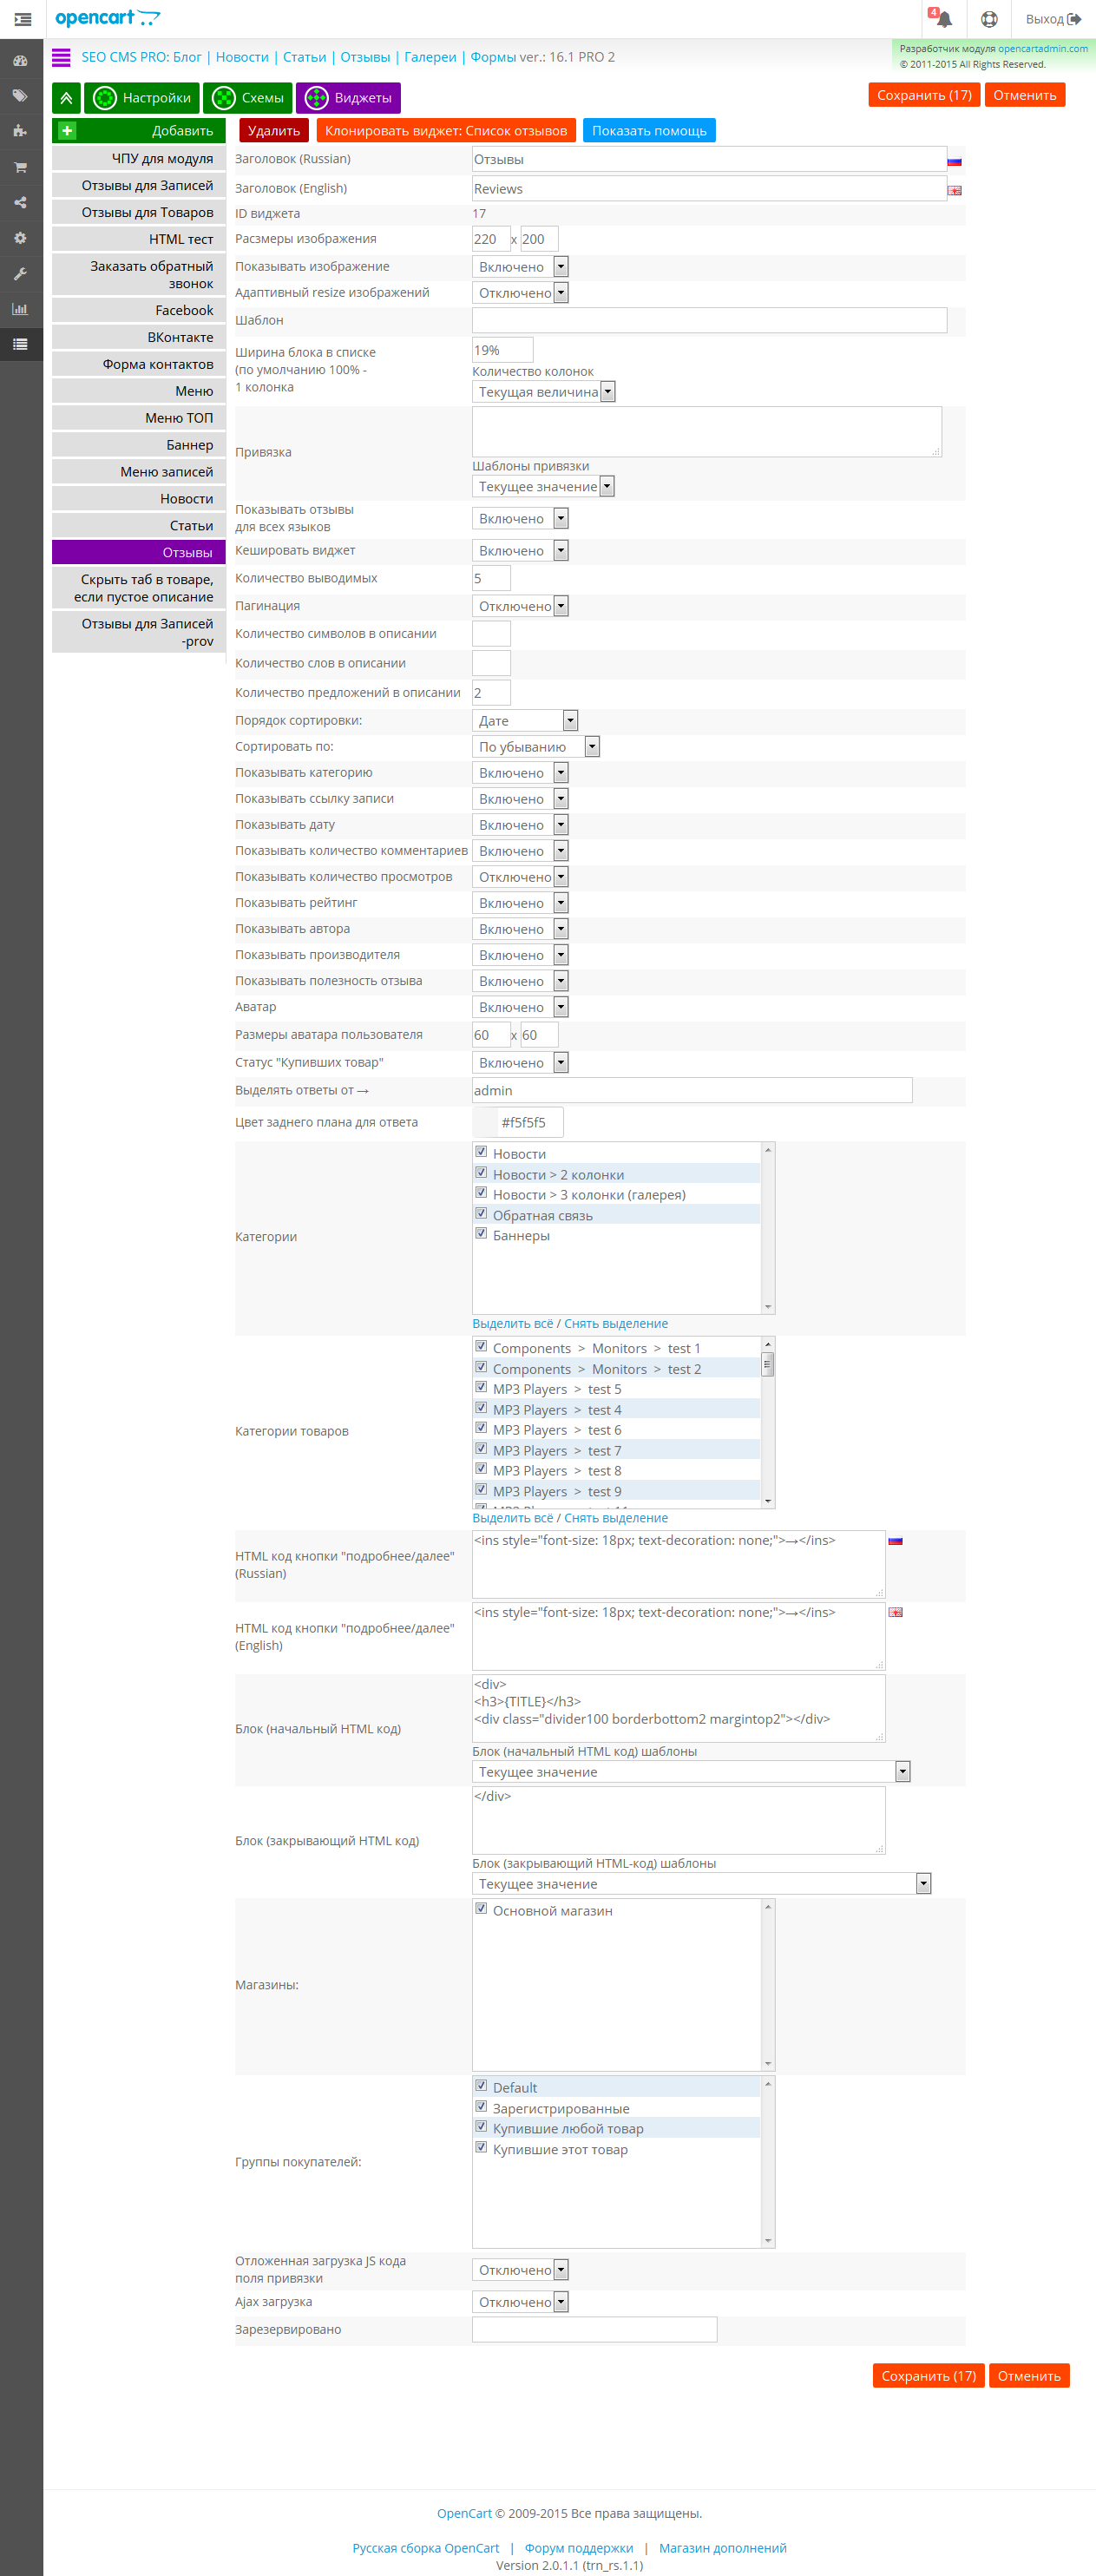
Task: Click English flag beside HTML button code
Action: 895,1613
